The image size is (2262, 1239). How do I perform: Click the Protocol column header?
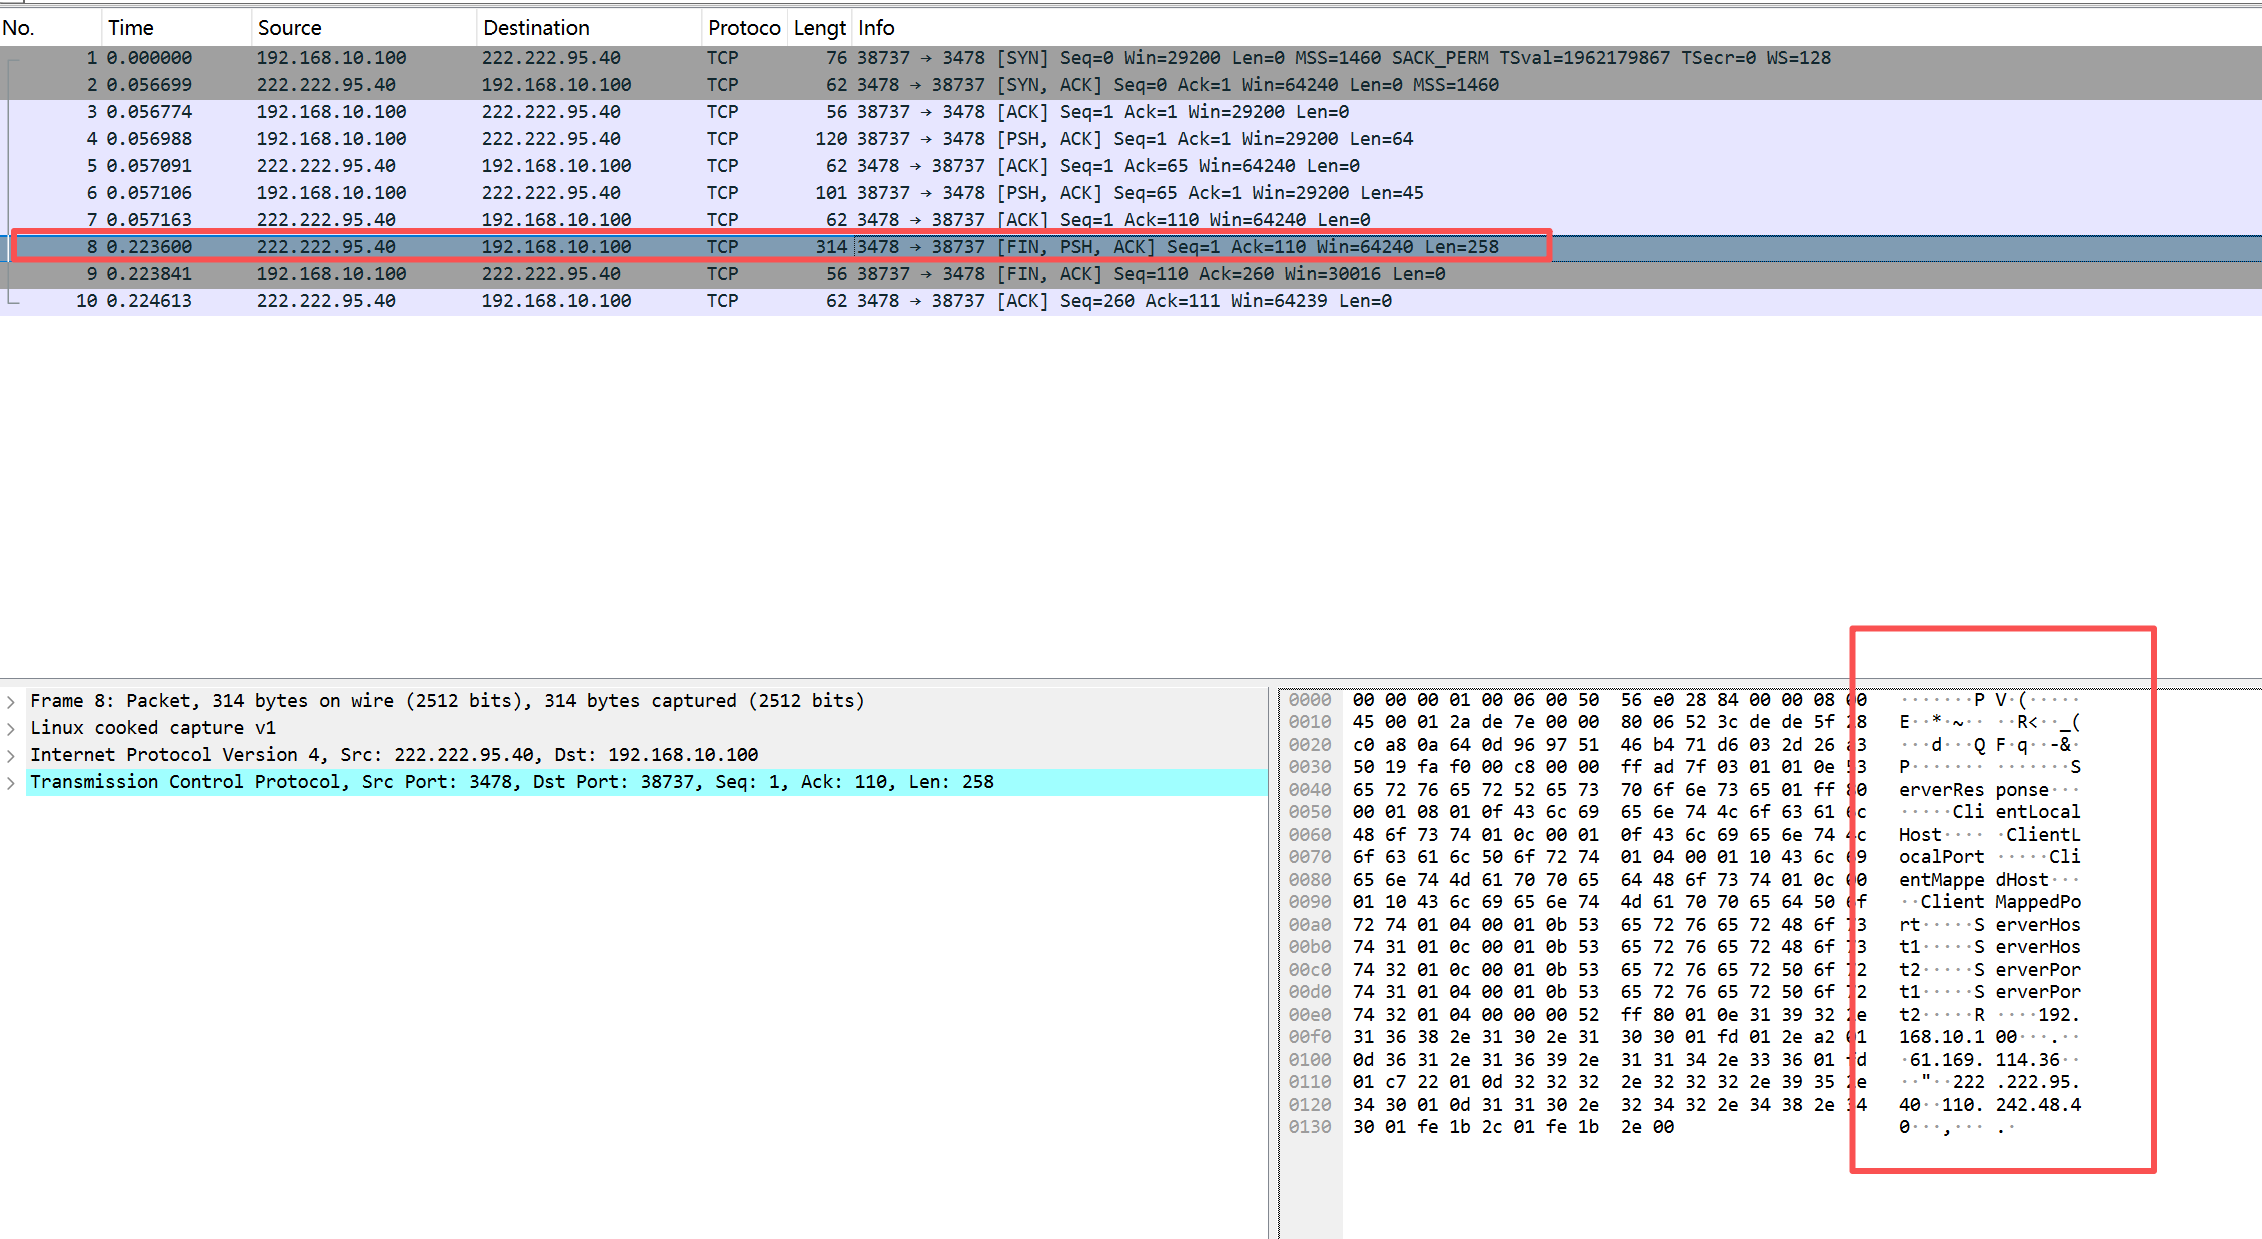(743, 28)
